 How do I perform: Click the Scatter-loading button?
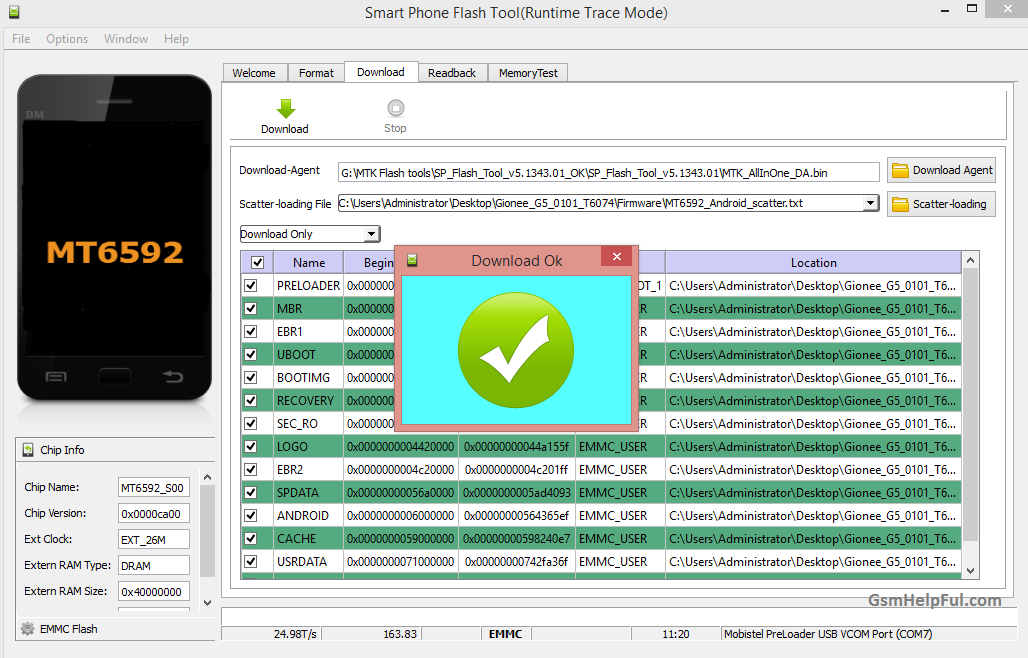(x=941, y=204)
